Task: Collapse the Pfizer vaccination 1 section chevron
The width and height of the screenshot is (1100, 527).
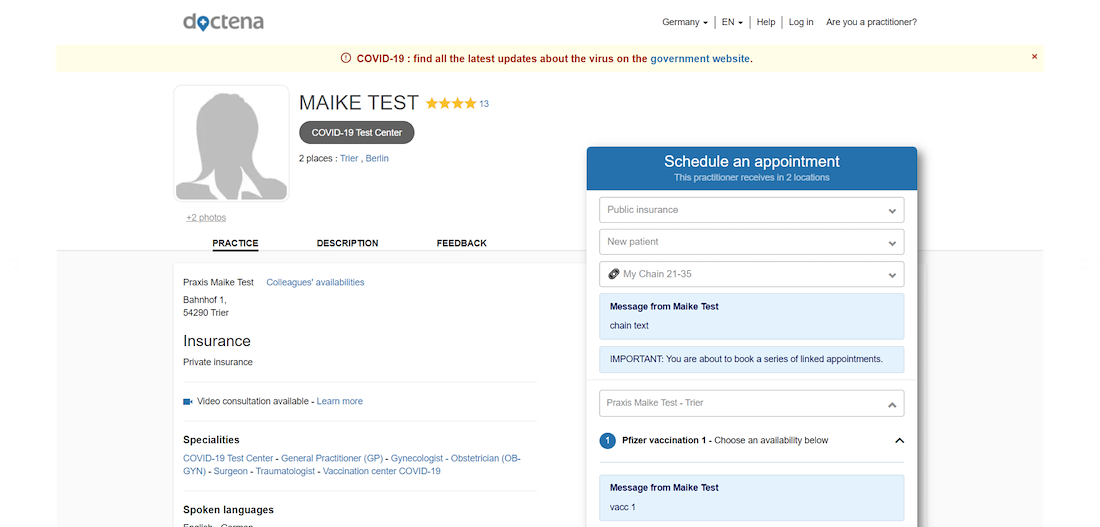Action: click(899, 441)
